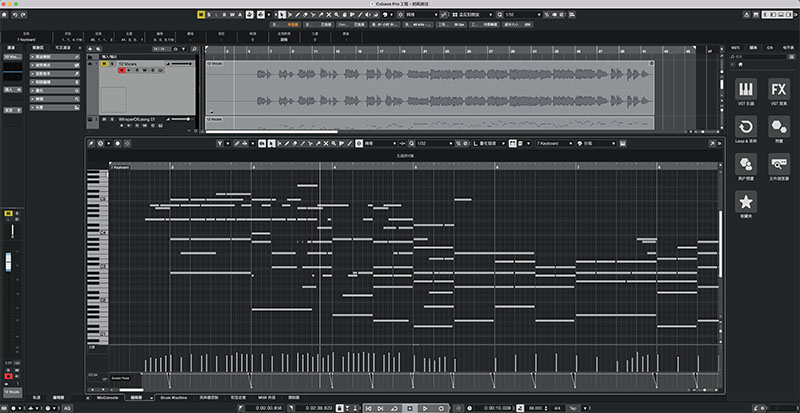Click the AQ button in bottom bar
800x413 pixels.
(67, 408)
